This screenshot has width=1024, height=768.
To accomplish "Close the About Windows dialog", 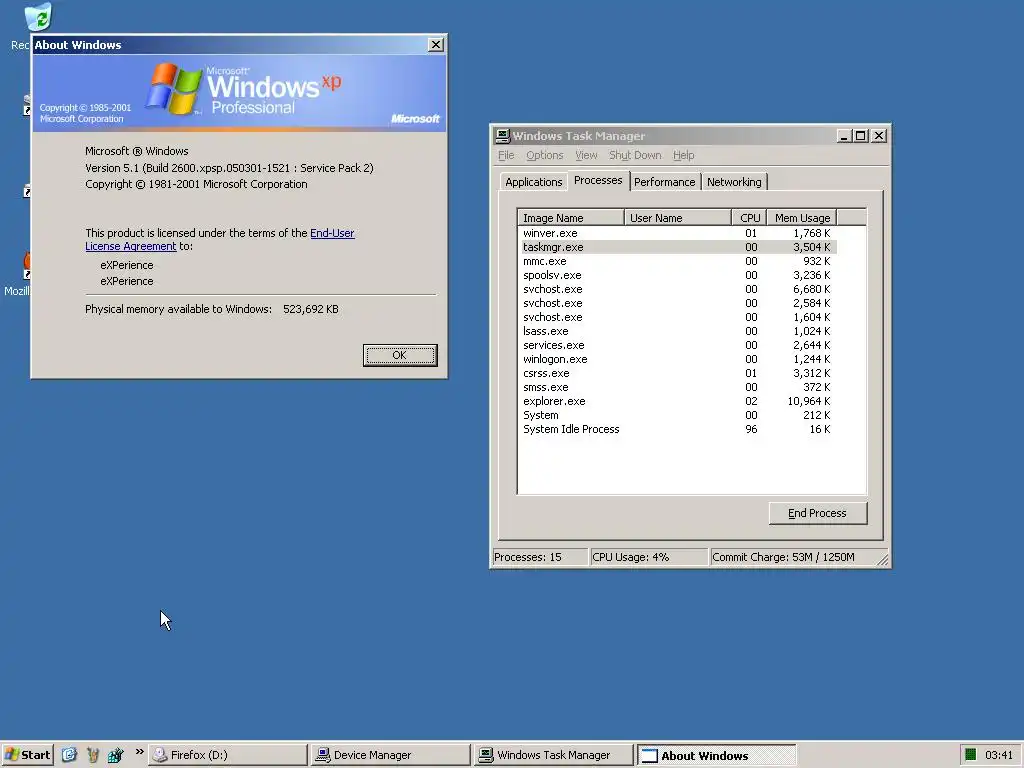I will [x=436, y=44].
